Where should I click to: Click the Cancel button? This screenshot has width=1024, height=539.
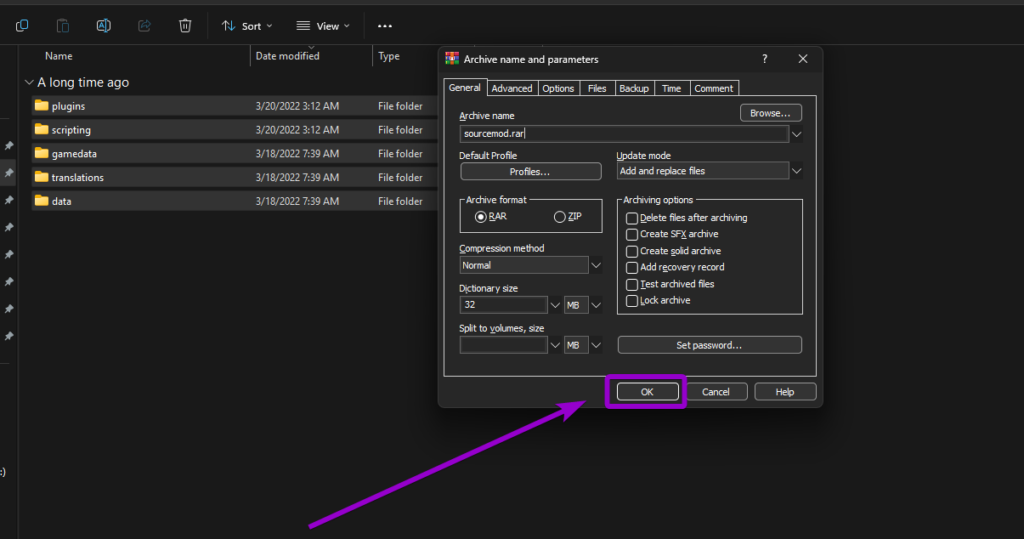click(716, 392)
